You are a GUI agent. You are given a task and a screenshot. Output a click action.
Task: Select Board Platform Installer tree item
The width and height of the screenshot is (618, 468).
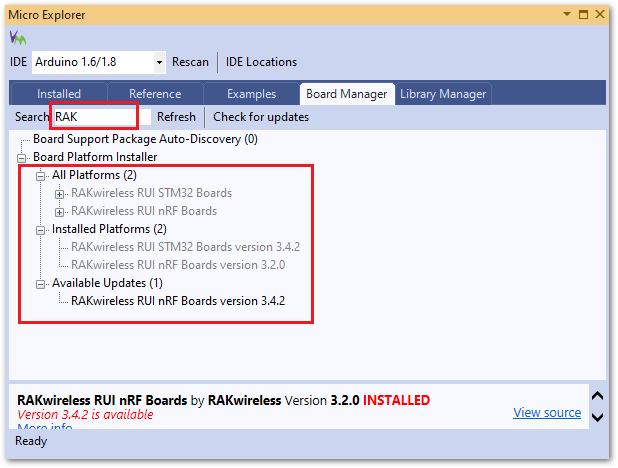tap(95, 157)
